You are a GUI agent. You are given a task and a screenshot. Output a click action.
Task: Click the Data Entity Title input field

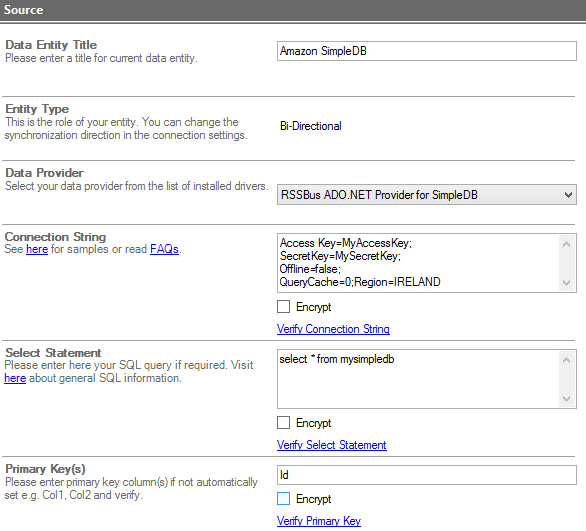pos(426,51)
